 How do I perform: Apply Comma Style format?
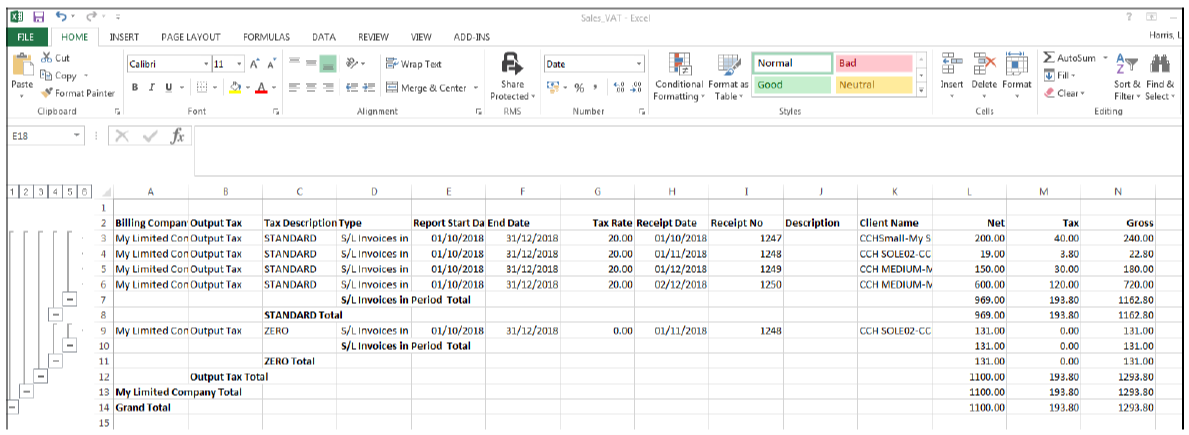pos(595,88)
